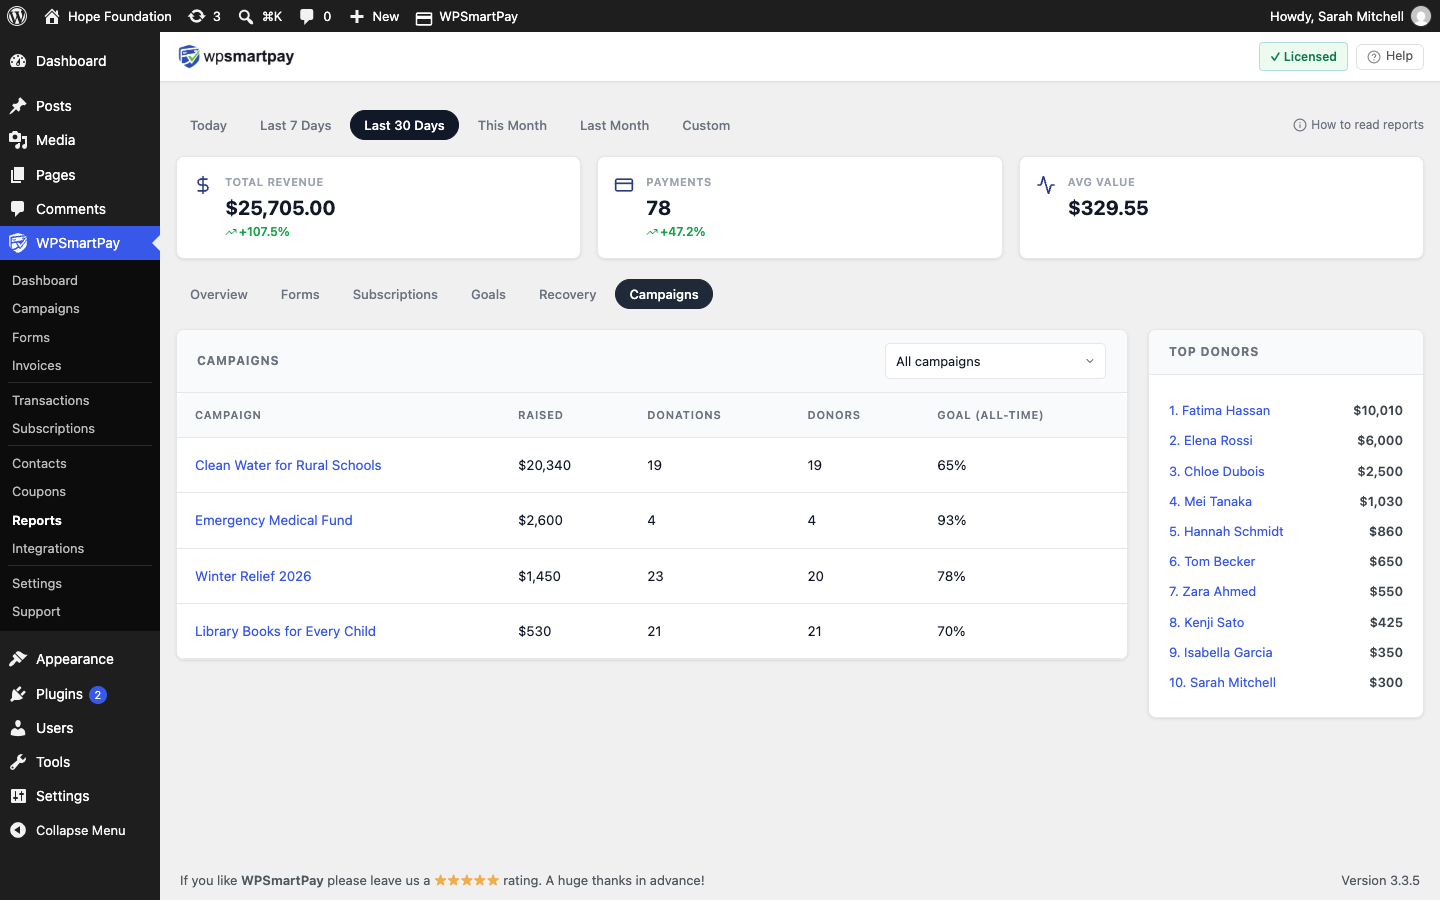The height and width of the screenshot is (900, 1440).
Task: Open top donor Kenji Sato
Action: click(x=1206, y=622)
